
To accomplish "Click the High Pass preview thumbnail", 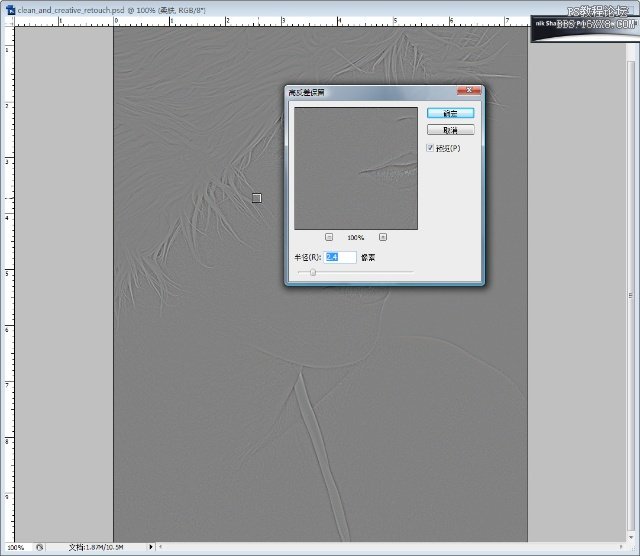I will 356,168.
